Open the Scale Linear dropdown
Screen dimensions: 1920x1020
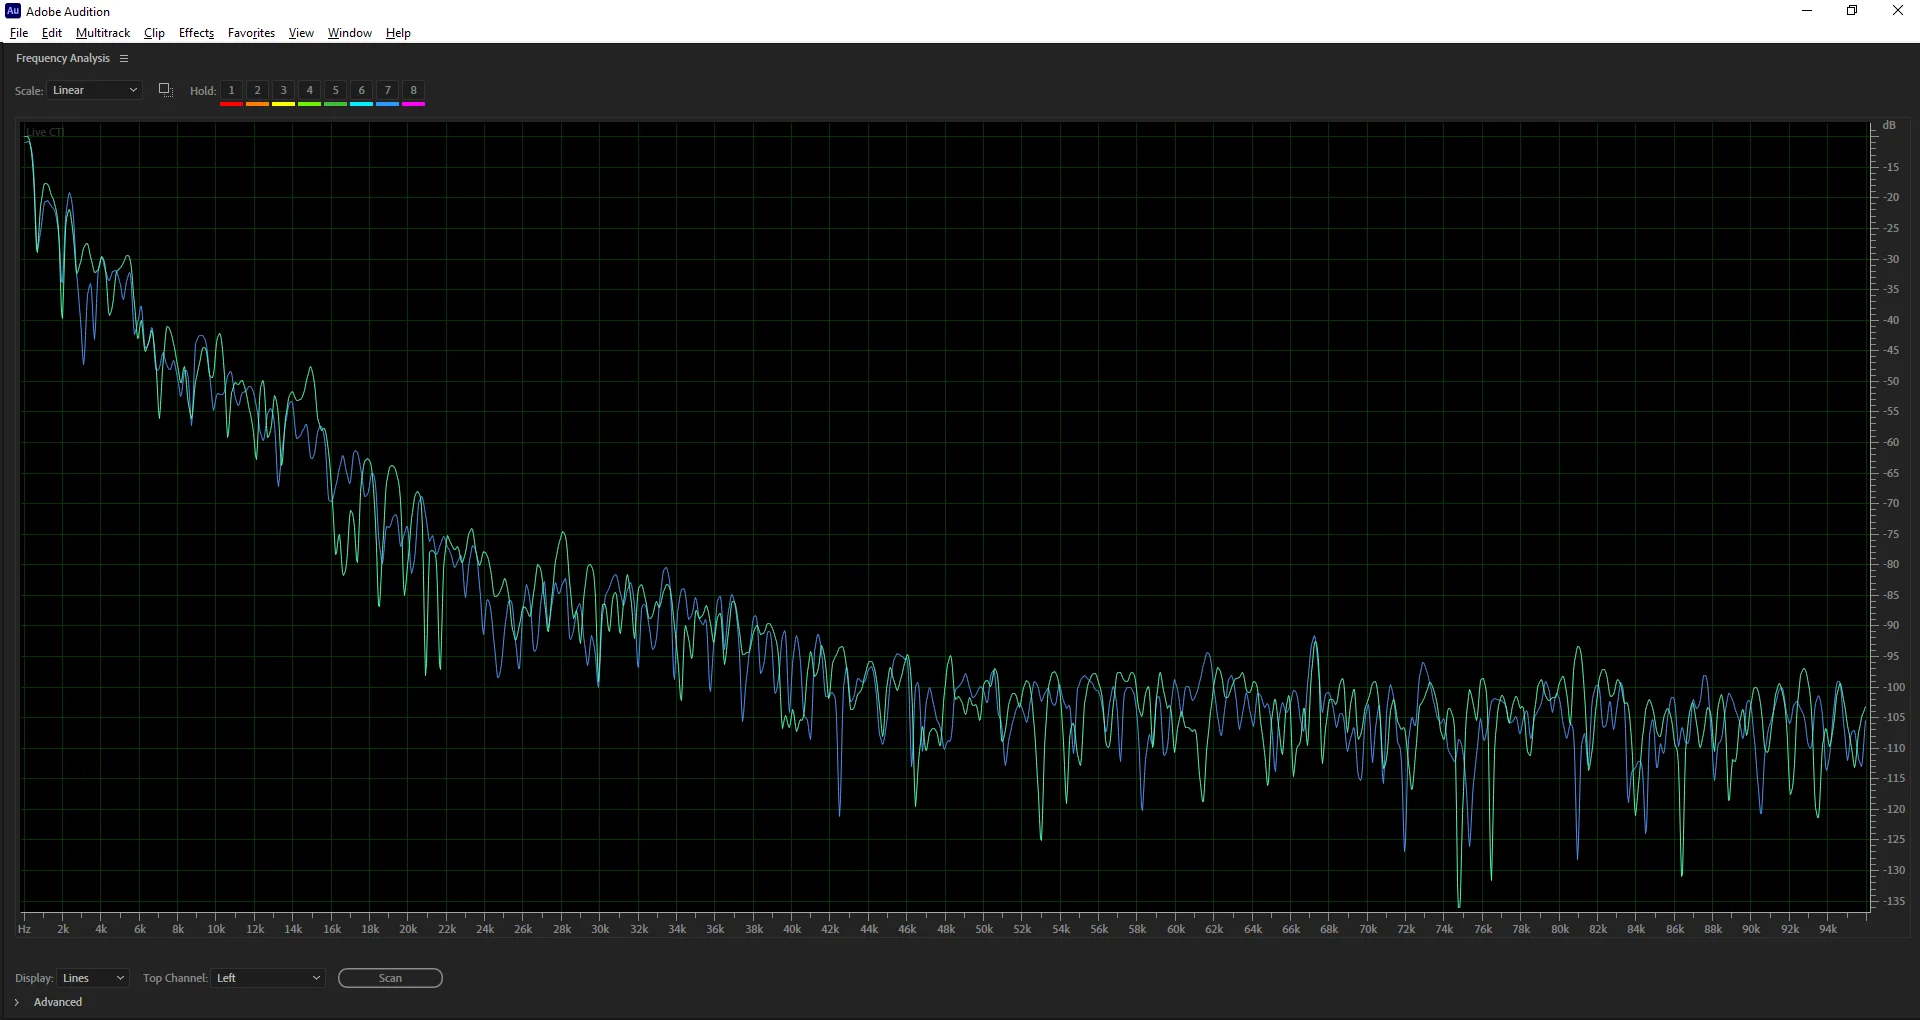pyautogui.click(x=95, y=90)
